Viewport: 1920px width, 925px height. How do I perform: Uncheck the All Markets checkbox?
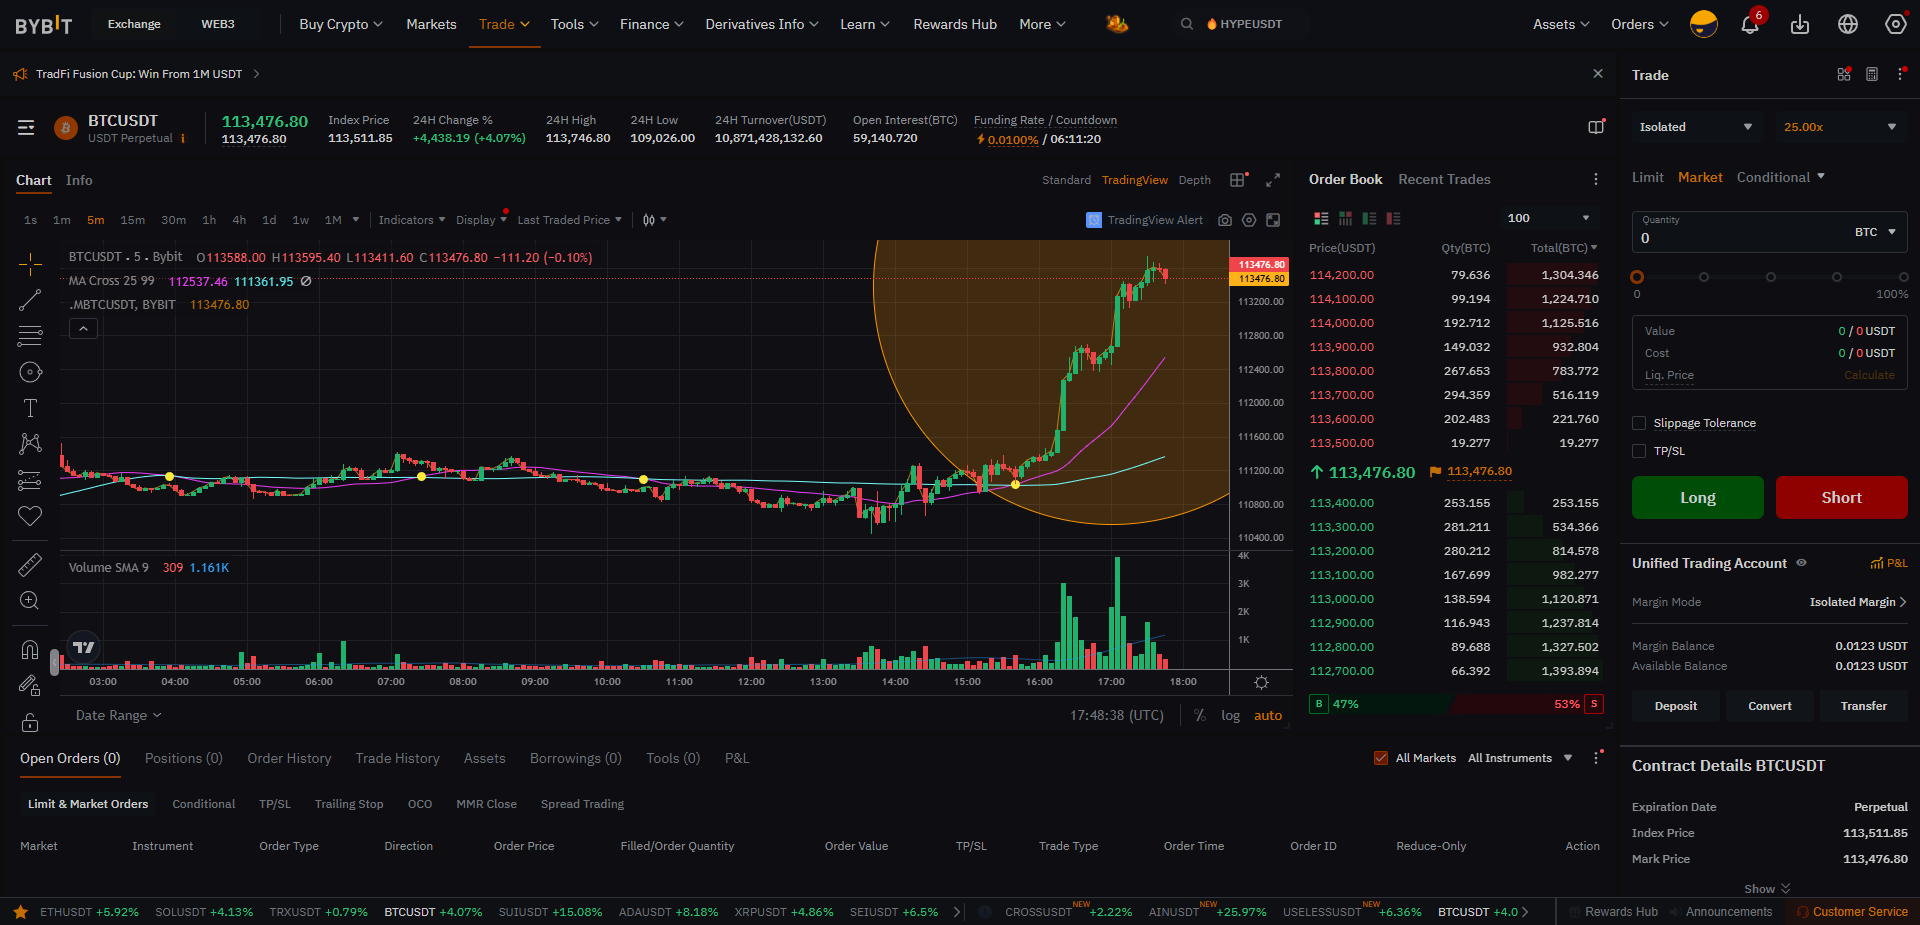click(x=1381, y=758)
